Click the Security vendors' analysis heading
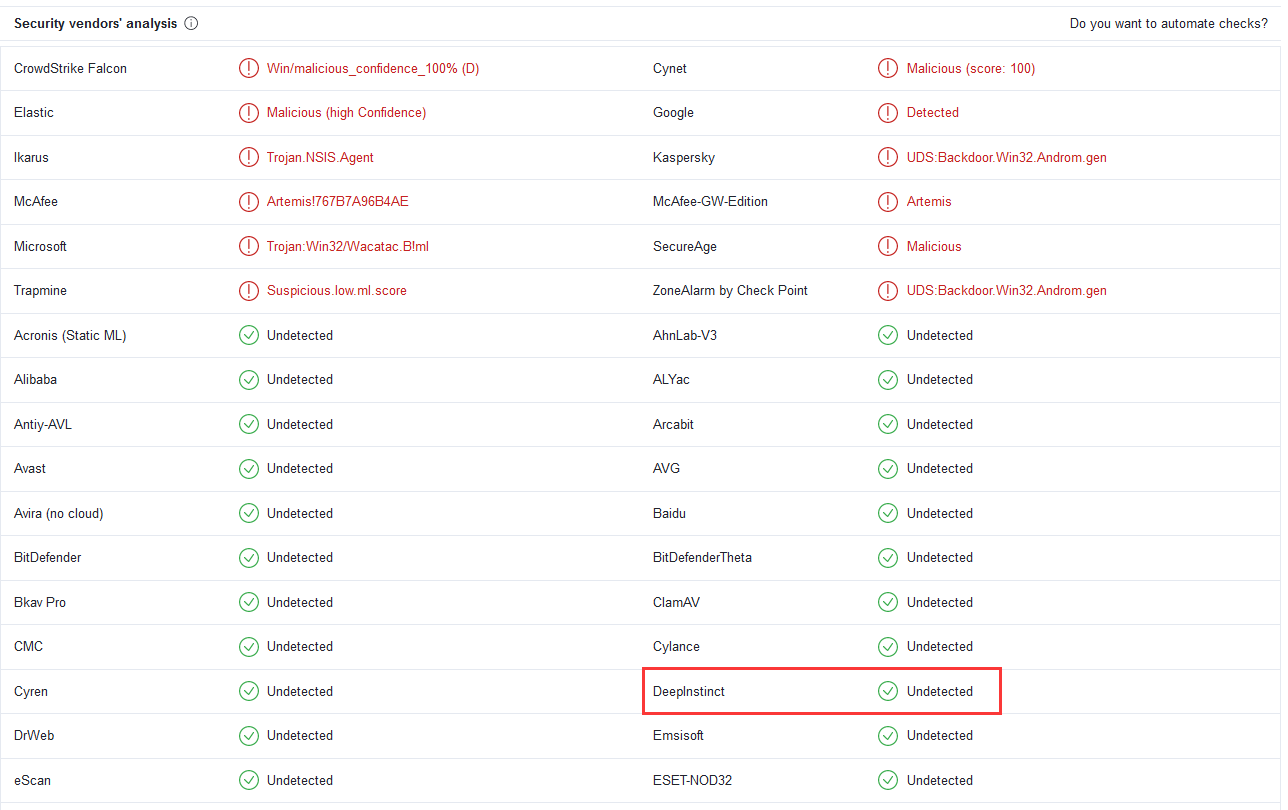Screen dimensions: 1288x810 tap(95, 24)
